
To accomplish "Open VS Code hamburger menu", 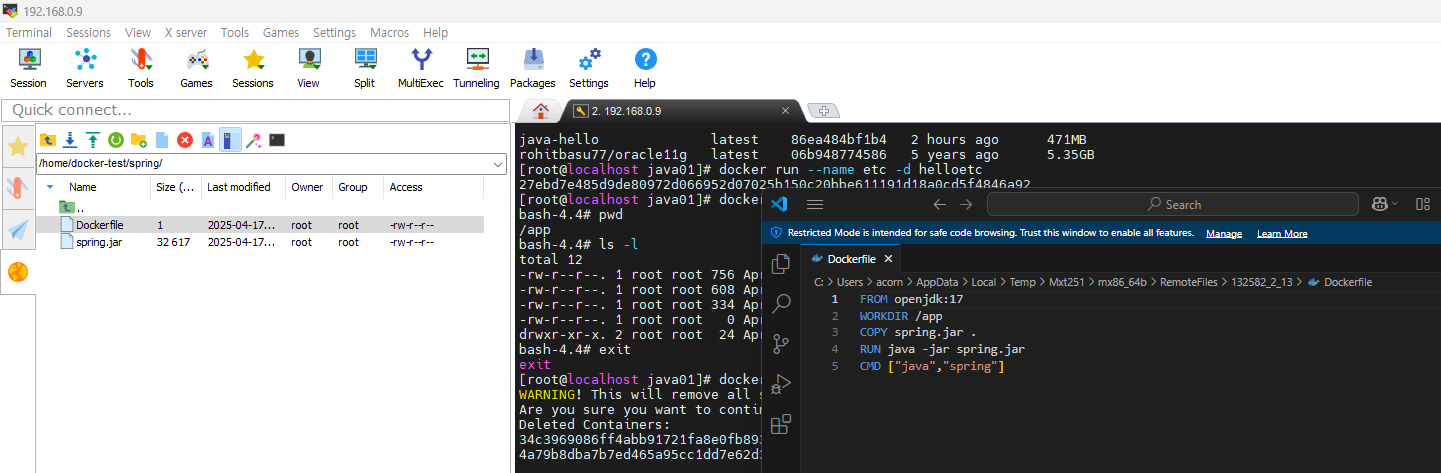I will tap(815, 204).
